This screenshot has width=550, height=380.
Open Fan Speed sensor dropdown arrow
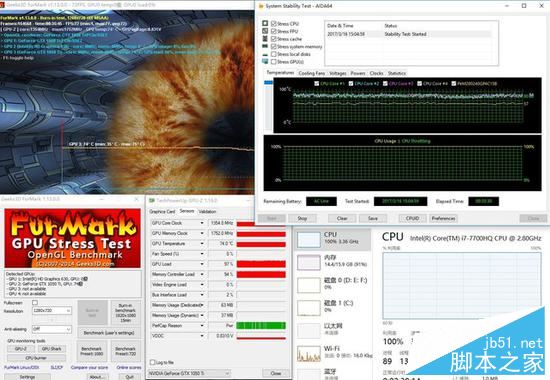click(202, 254)
